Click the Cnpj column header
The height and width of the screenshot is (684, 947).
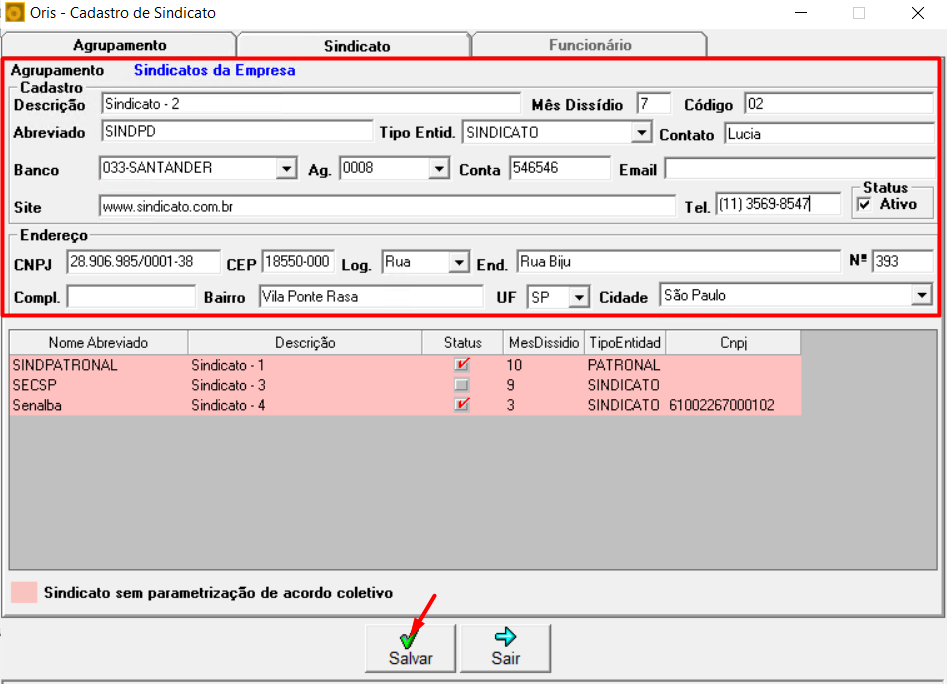tap(733, 342)
